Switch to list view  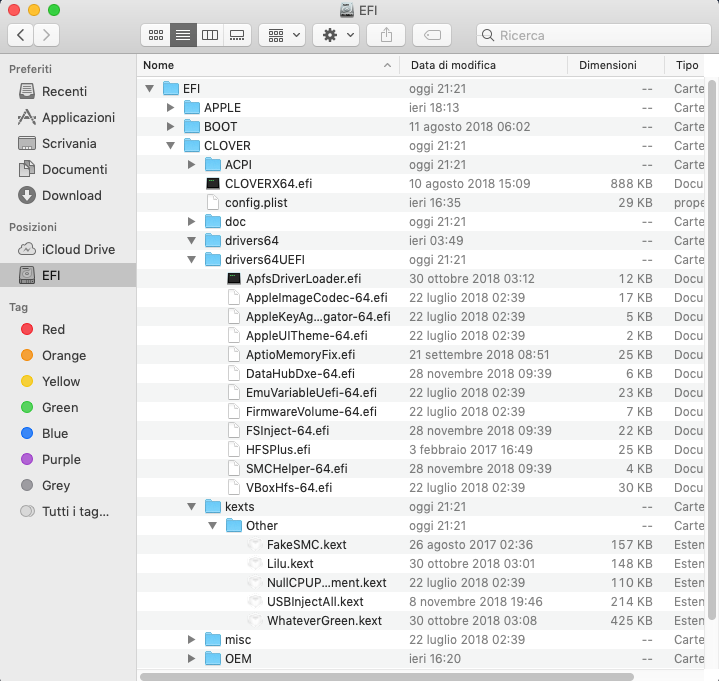[183, 35]
